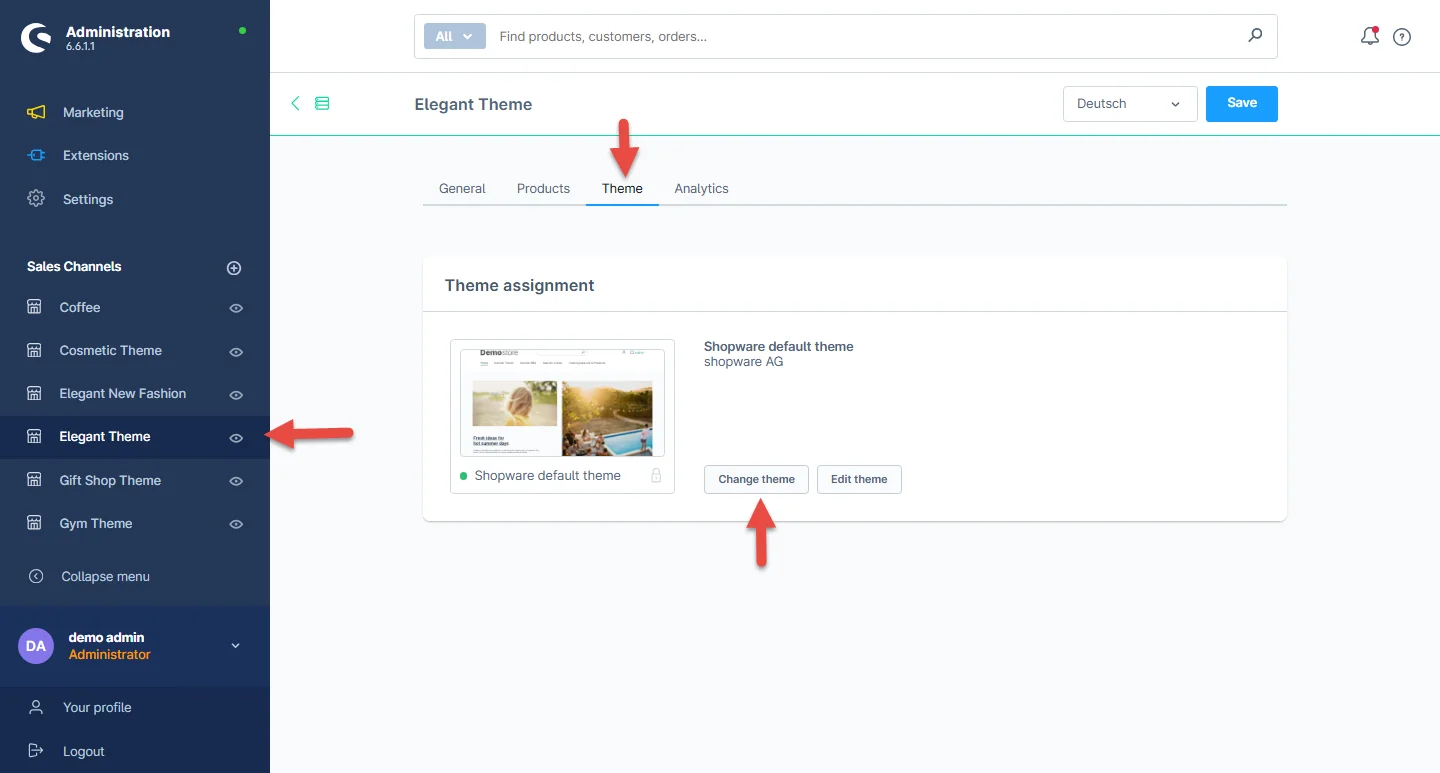Switch to the Products tab
Viewport: 1440px width, 773px height.
tap(543, 188)
